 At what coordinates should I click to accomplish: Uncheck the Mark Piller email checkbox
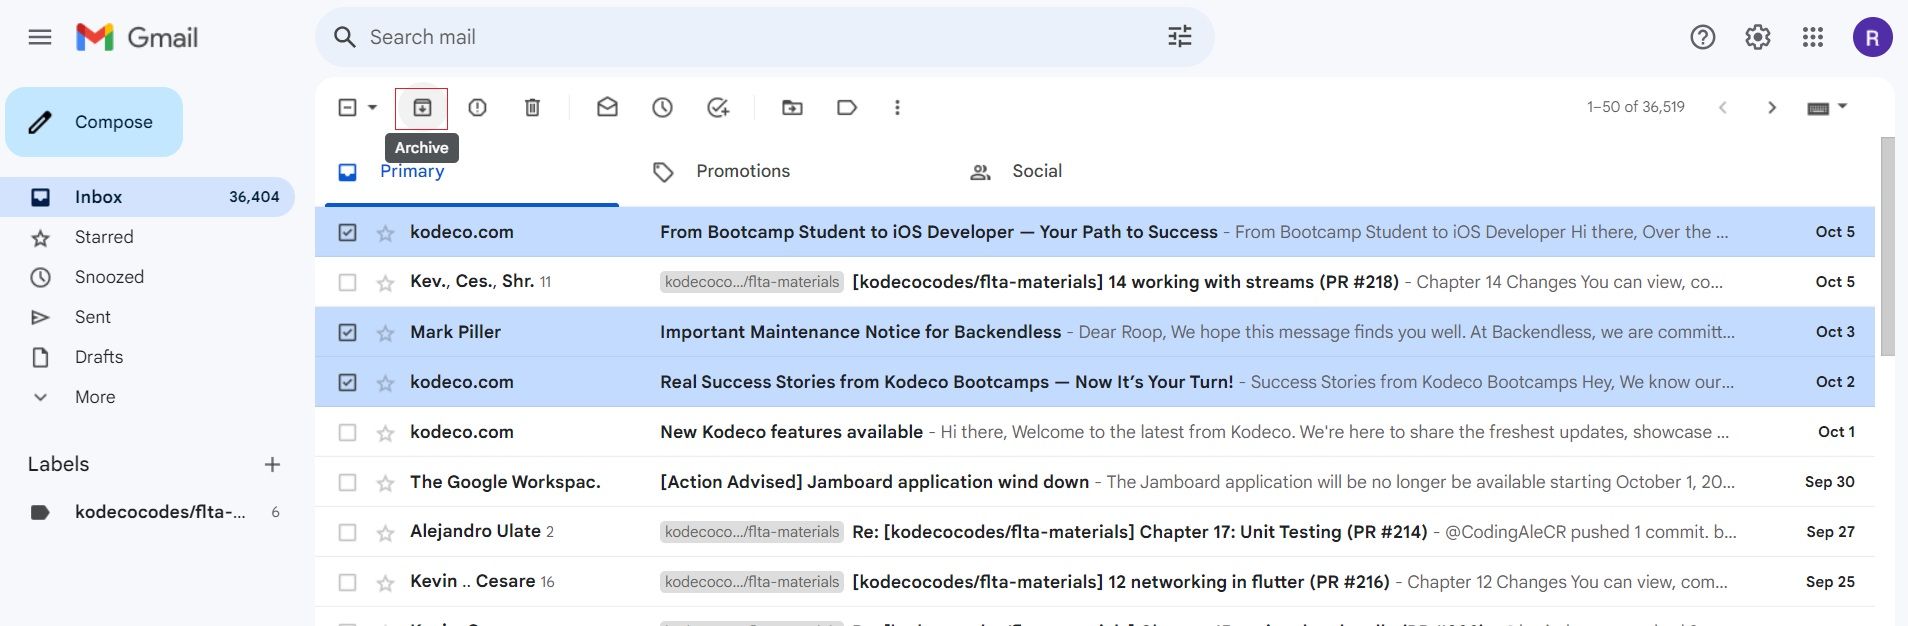pos(347,332)
